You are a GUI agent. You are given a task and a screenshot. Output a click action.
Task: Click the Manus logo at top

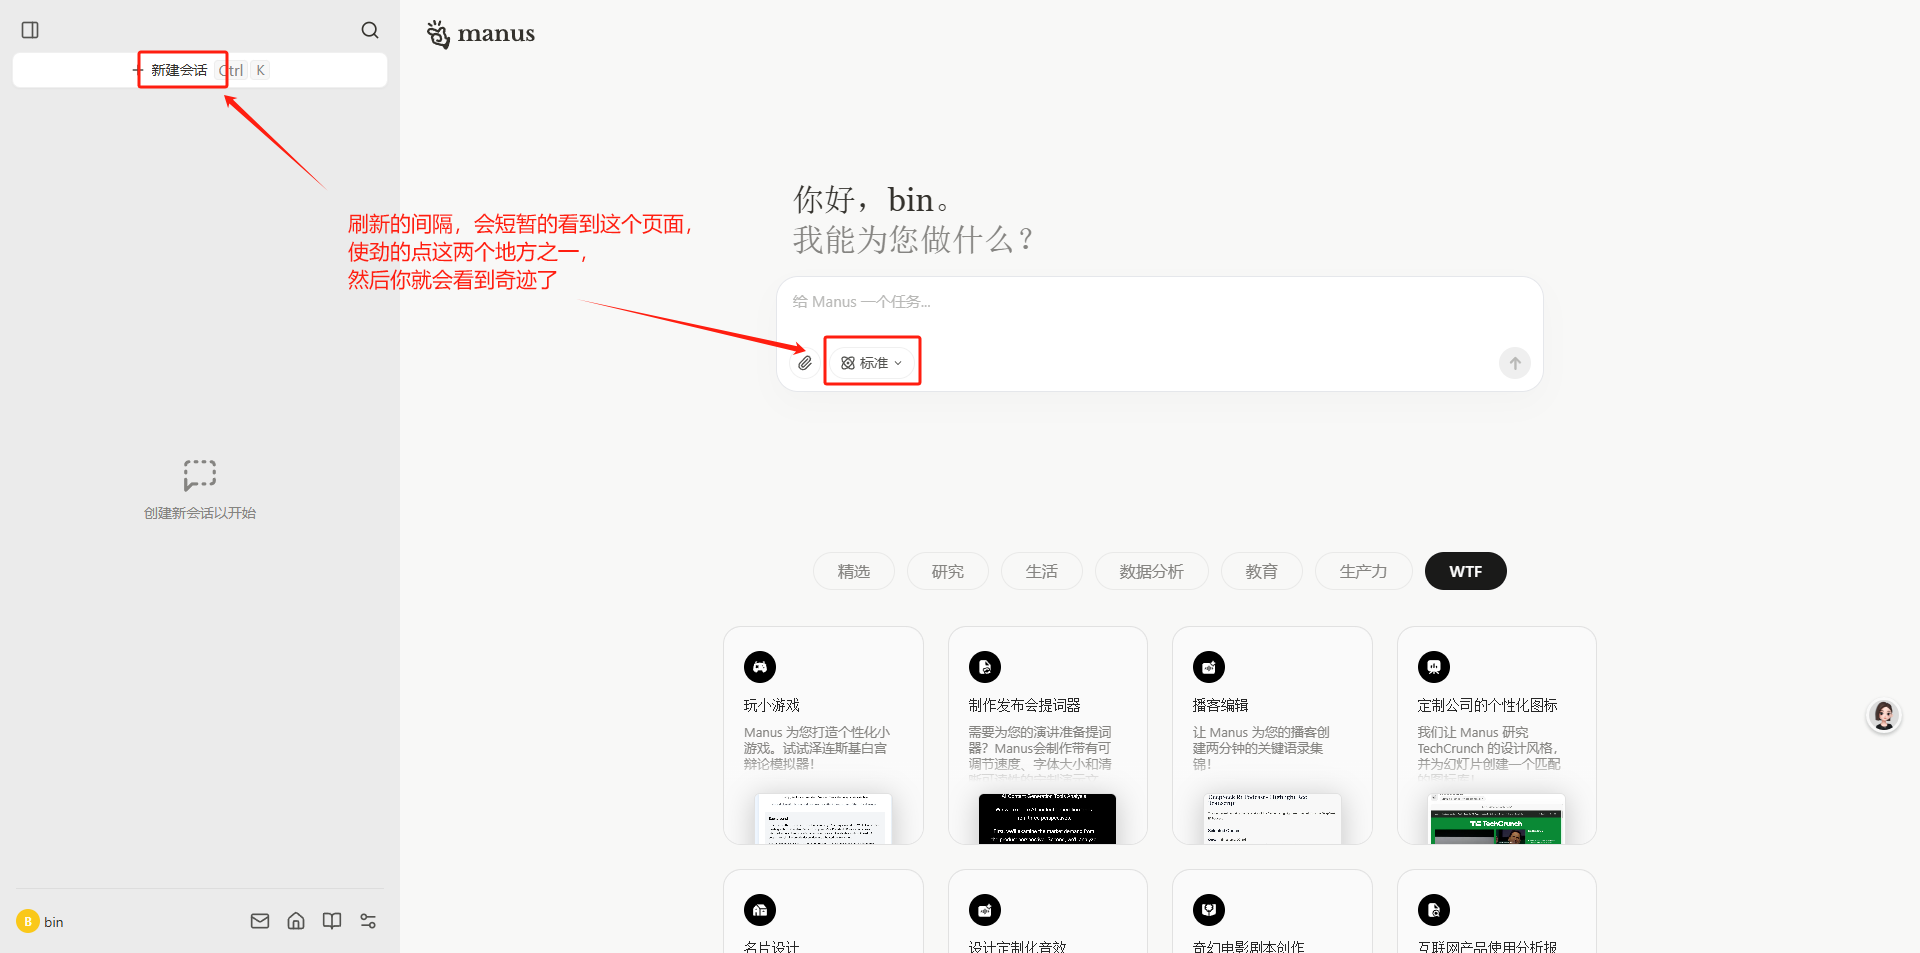(x=481, y=34)
